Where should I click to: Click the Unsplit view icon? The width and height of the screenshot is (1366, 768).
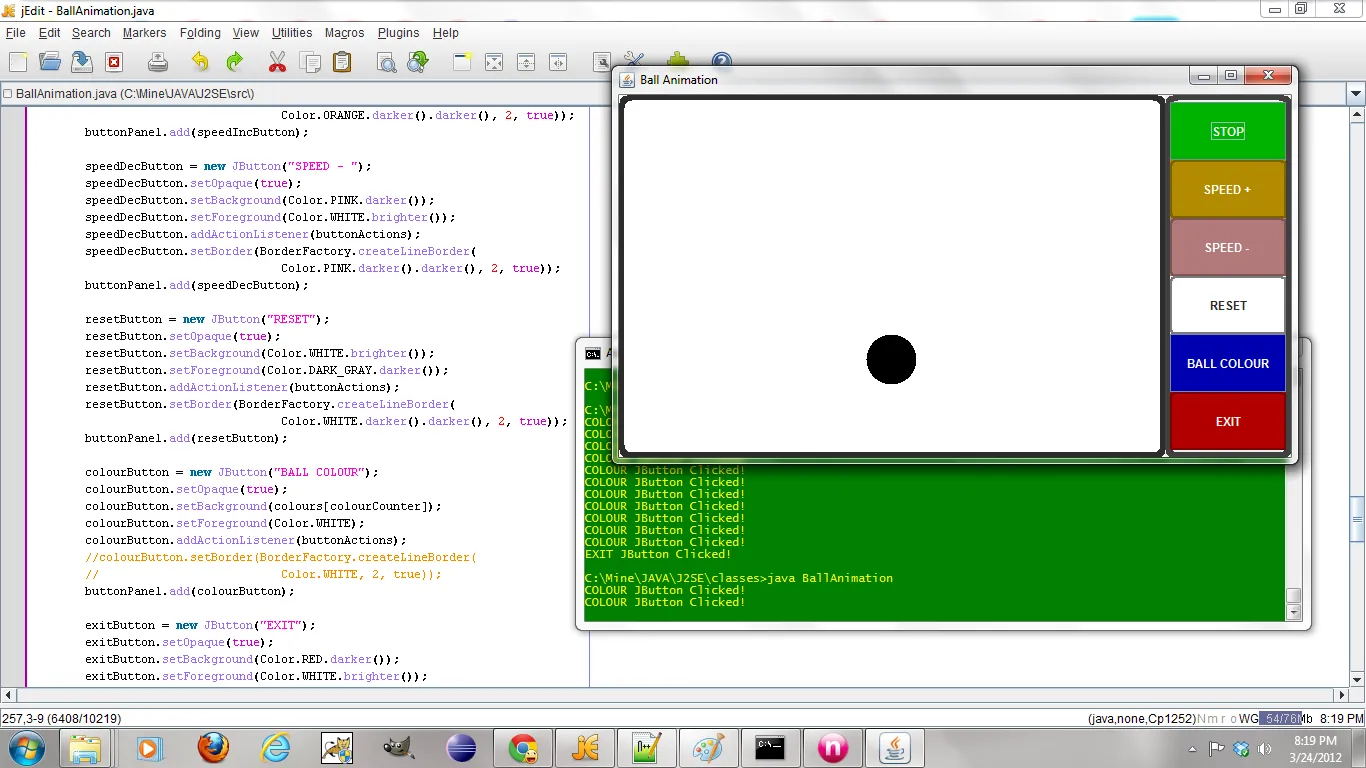coord(494,62)
